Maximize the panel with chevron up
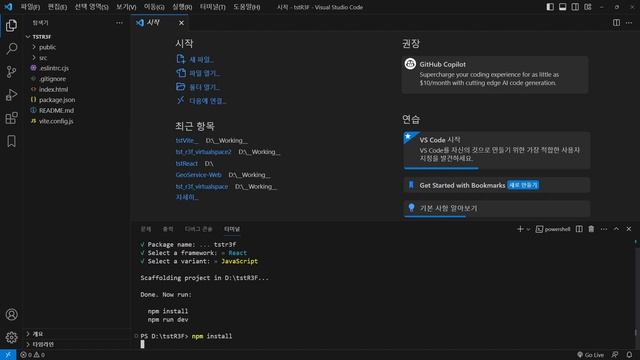This screenshot has width=640, height=360. tap(616, 229)
